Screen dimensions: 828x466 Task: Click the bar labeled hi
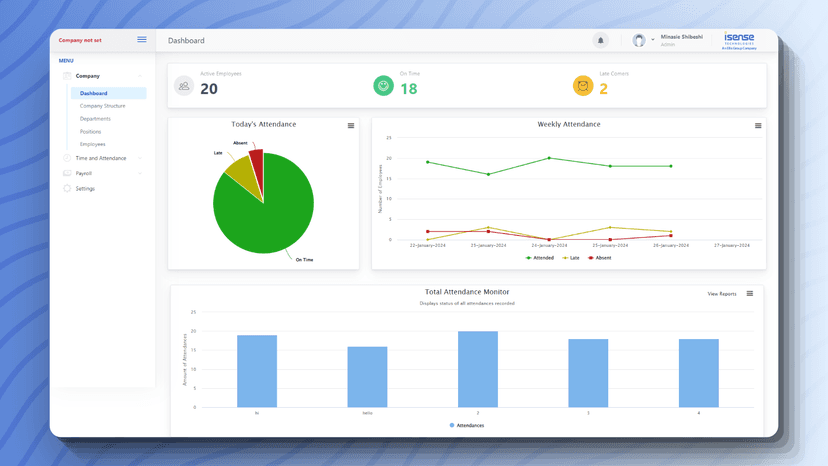click(x=257, y=371)
